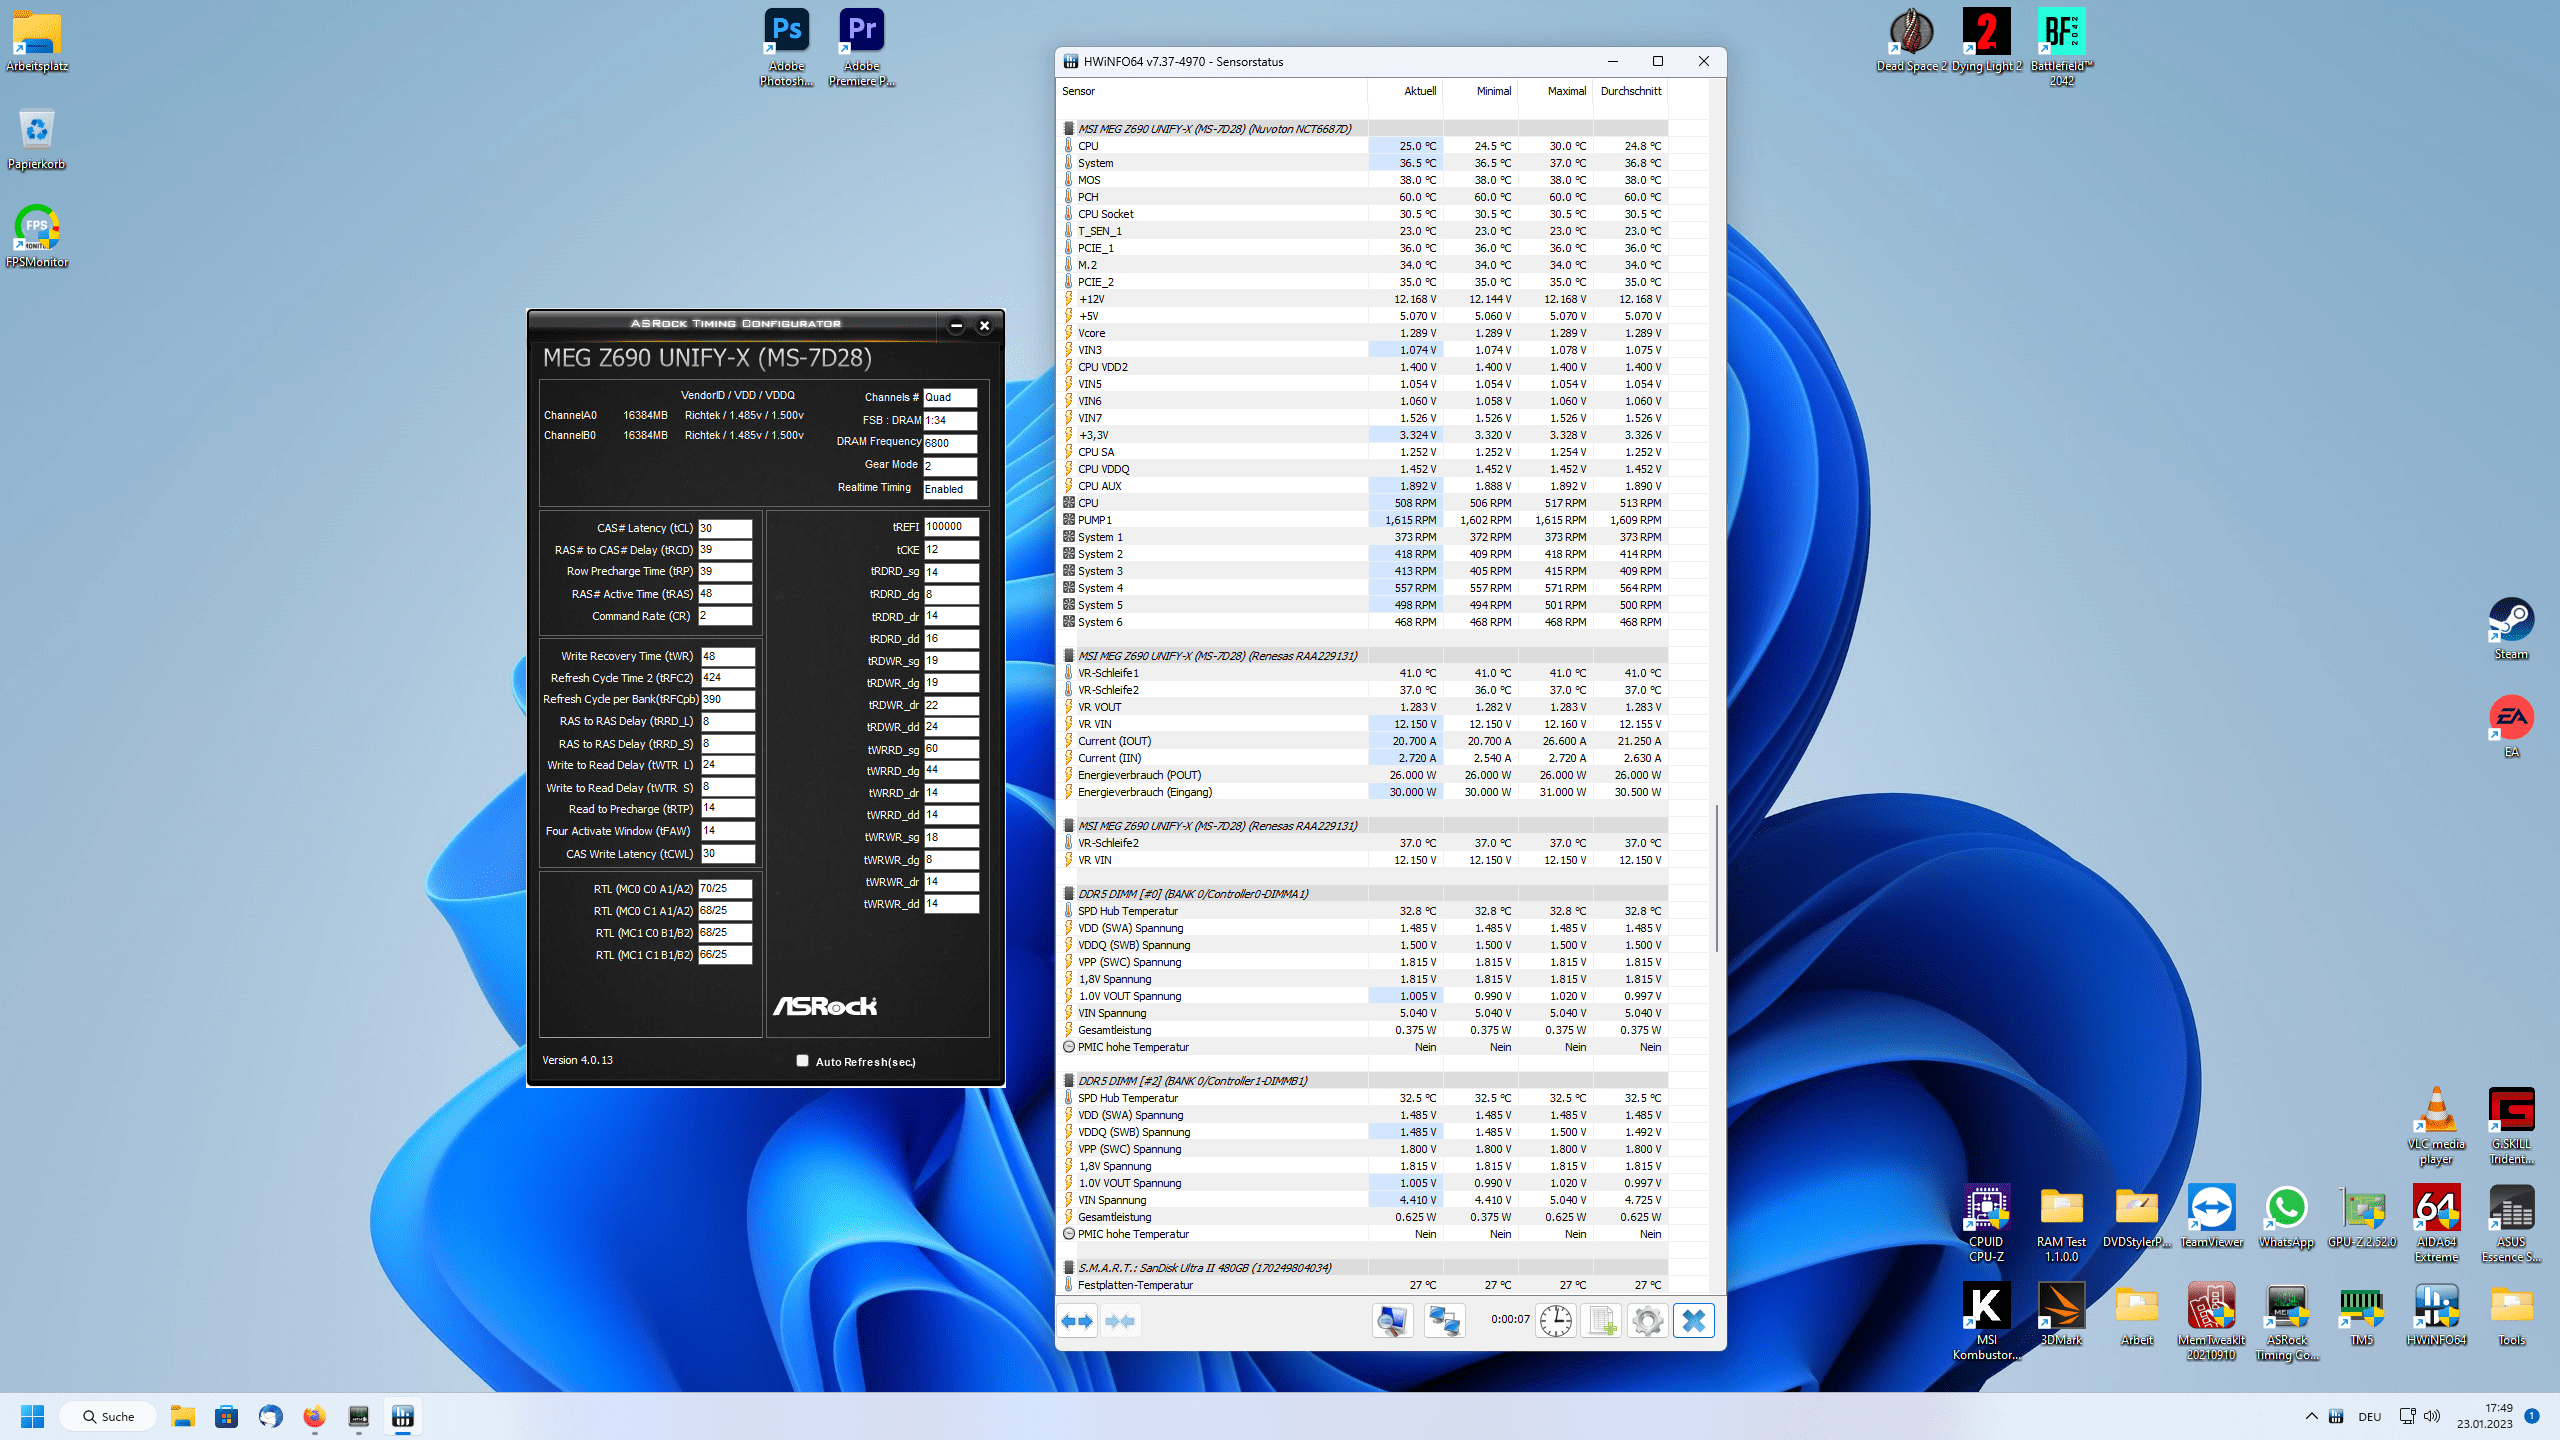Collapse S.M.A.R.T. SanDisk Ultra II group
The image size is (2560, 1440).
click(x=1069, y=1268)
